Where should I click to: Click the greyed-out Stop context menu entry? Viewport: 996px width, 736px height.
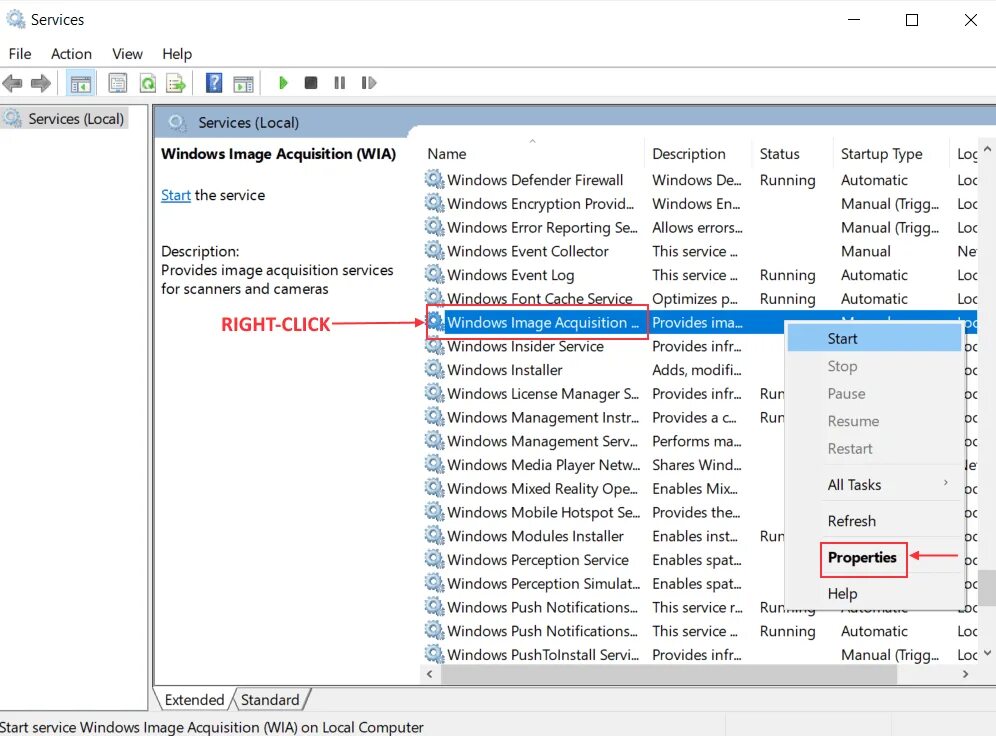click(x=874, y=366)
